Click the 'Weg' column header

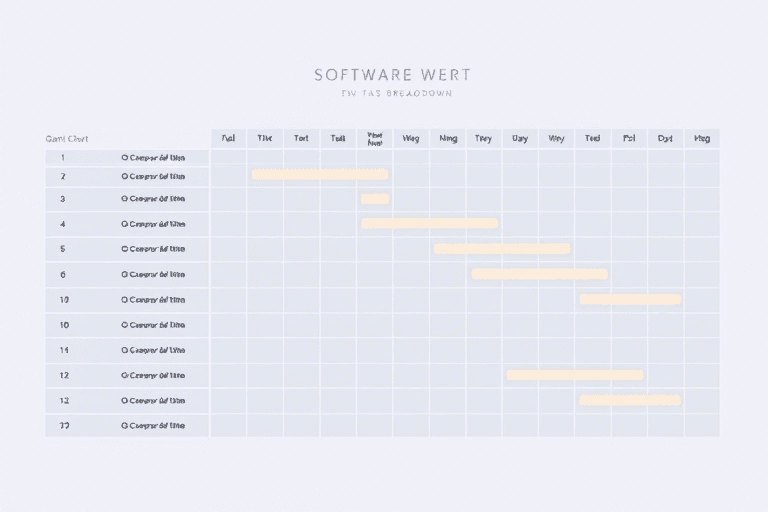410,139
